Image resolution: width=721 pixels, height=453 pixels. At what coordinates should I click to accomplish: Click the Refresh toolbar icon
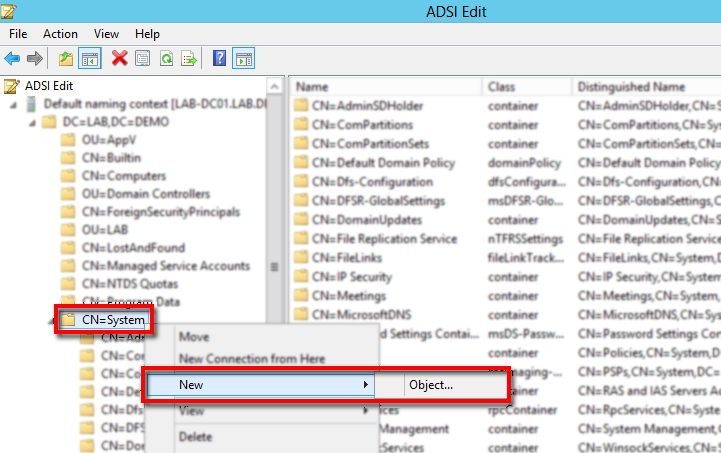tap(166, 59)
